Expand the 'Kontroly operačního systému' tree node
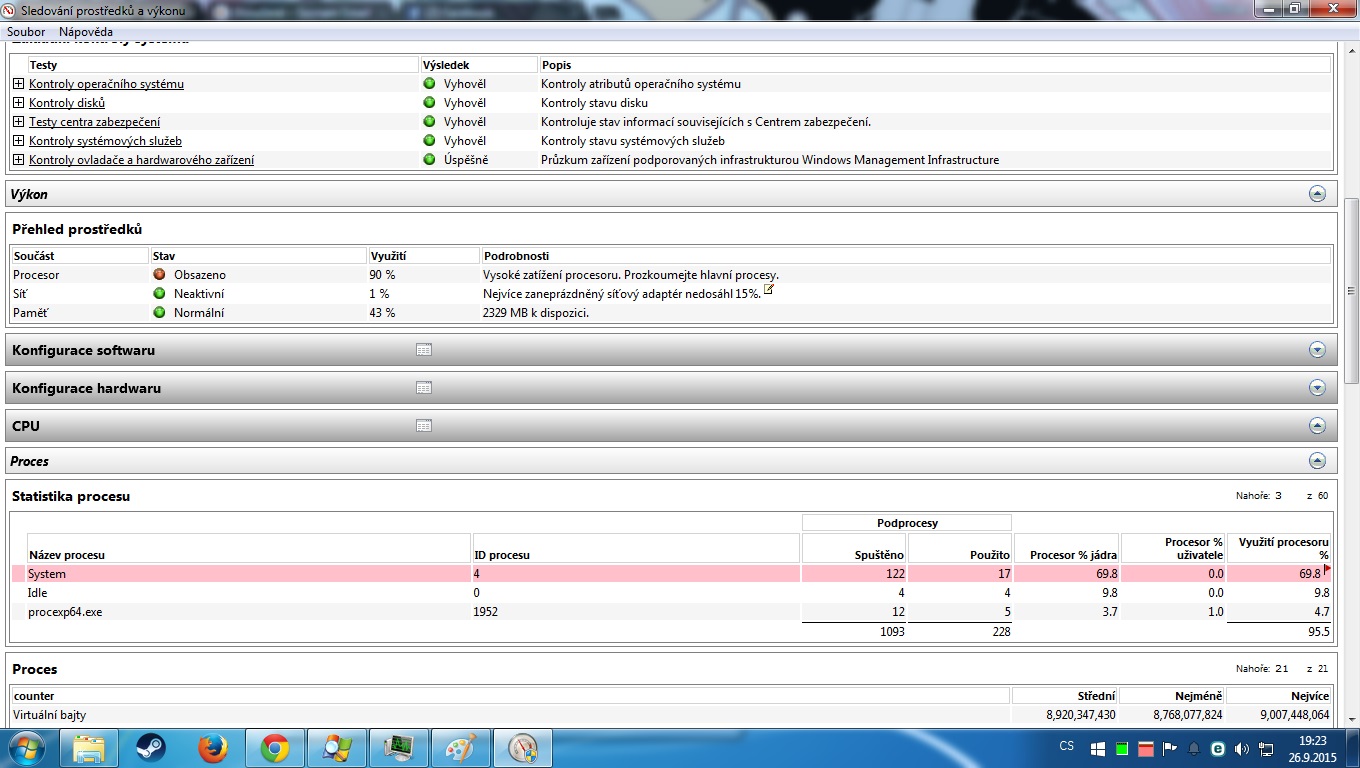 click(x=18, y=84)
